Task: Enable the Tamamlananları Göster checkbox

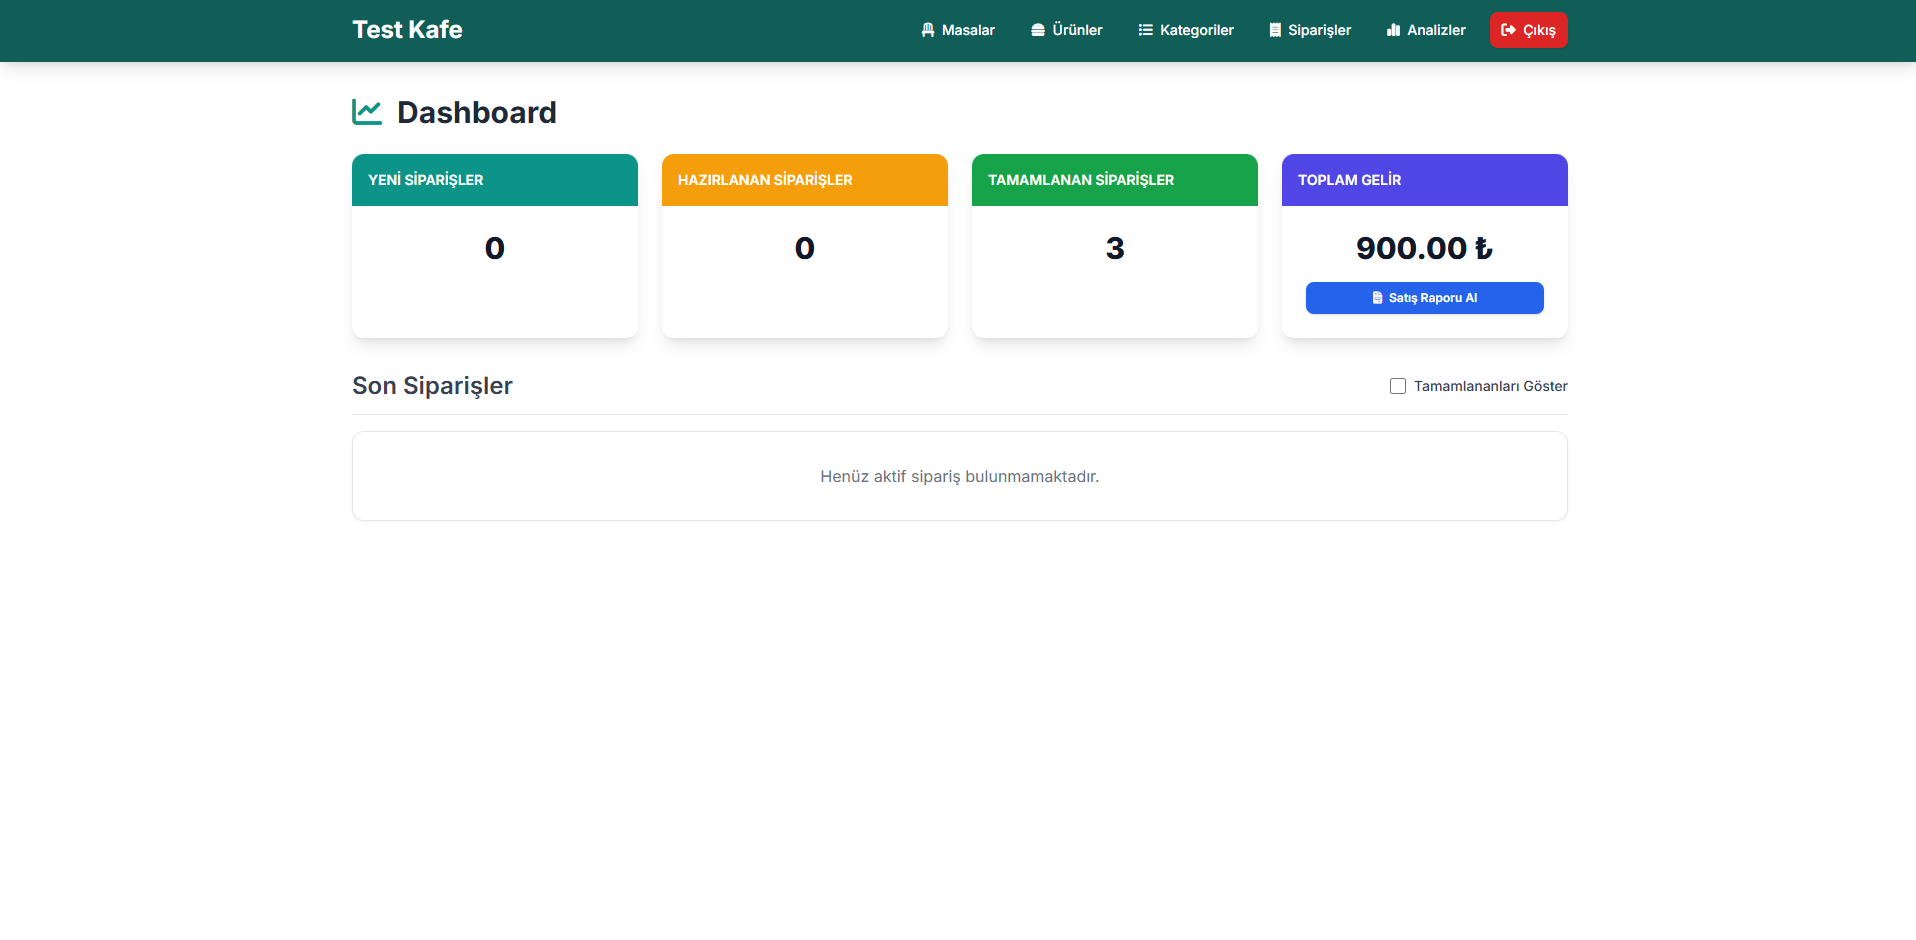Action: [1398, 386]
